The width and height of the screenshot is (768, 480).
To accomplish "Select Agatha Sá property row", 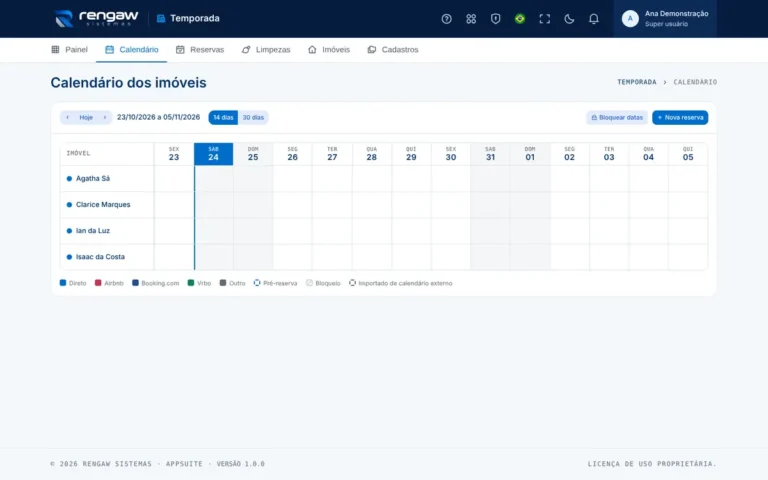I will (107, 179).
